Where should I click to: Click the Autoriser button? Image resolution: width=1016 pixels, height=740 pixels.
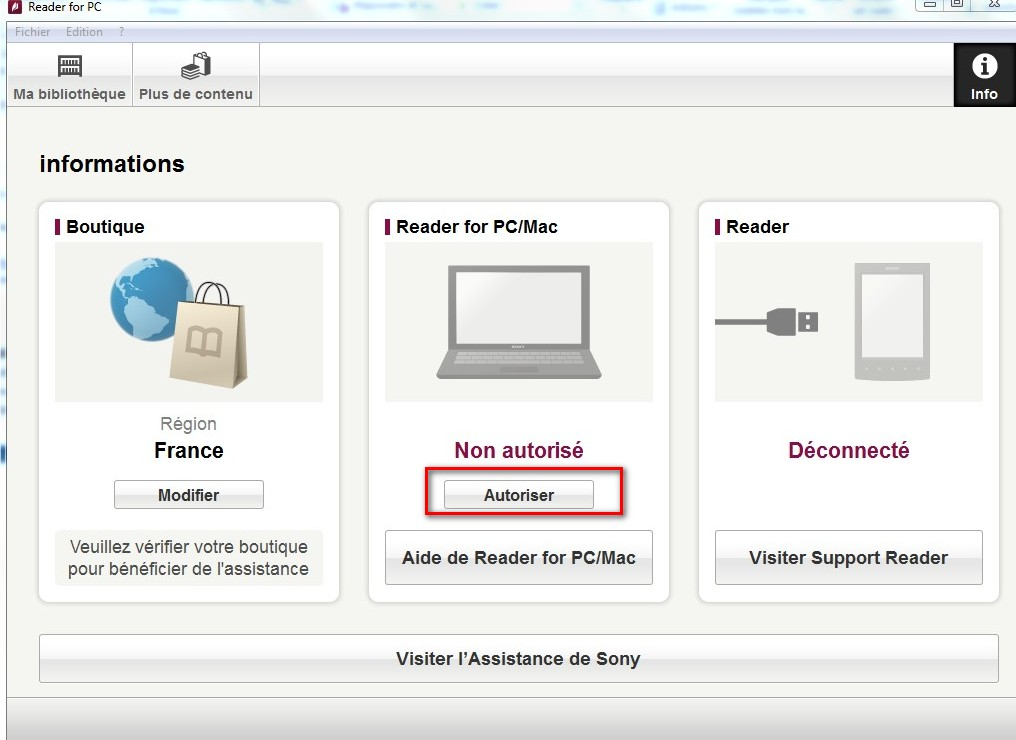point(518,494)
